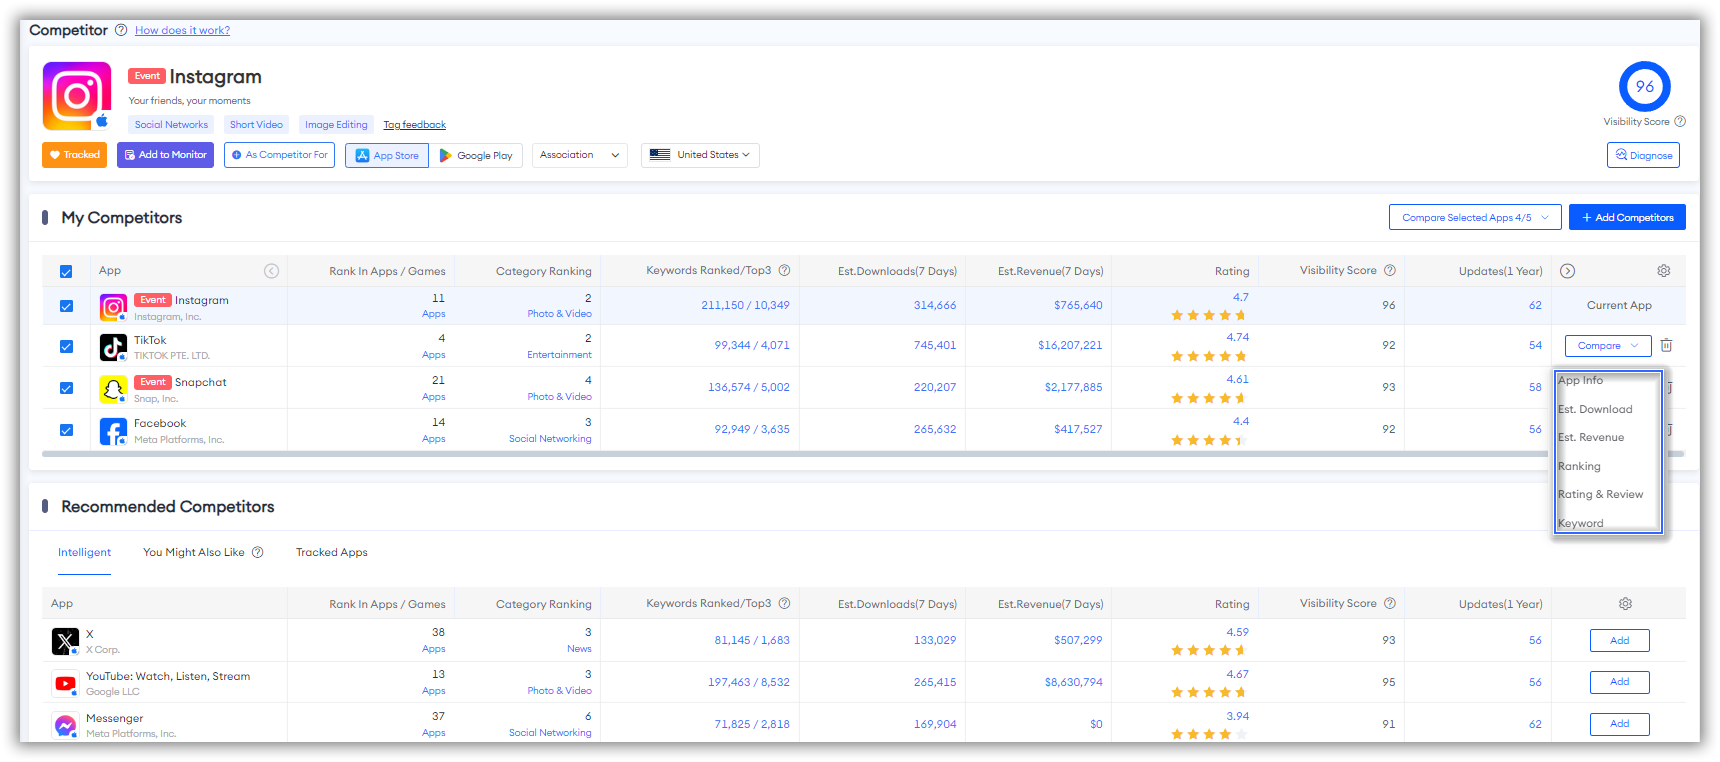This screenshot has height=762, width=1720.
Task: Click the Diagnose button
Action: 1643,155
